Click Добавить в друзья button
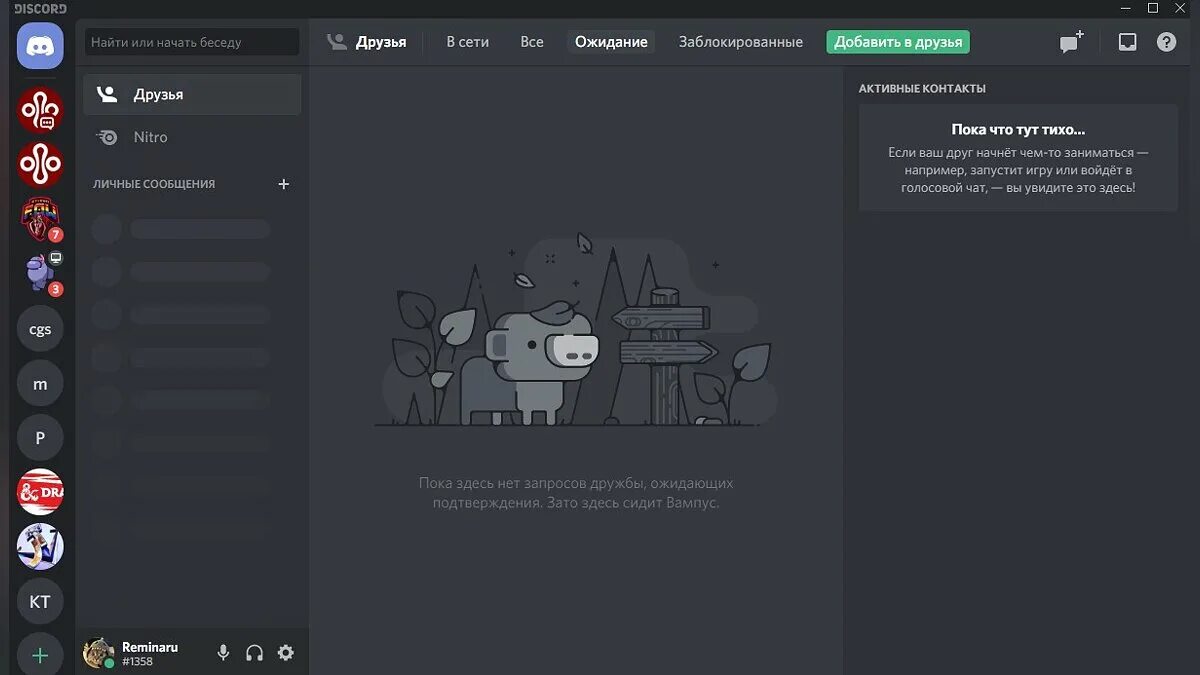Viewport: 1200px width, 675px height. 898,42
